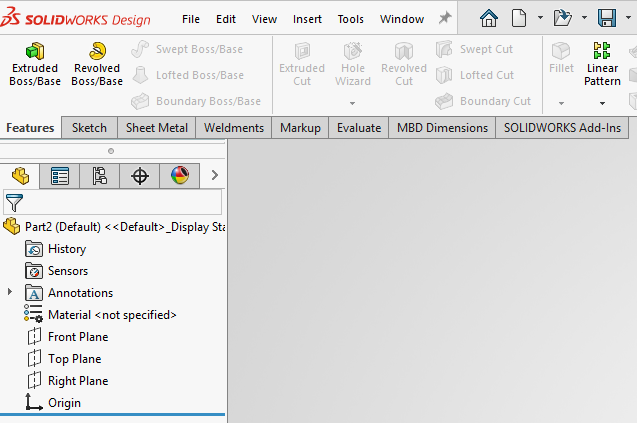Click the Open document icon

click(563, 18)
